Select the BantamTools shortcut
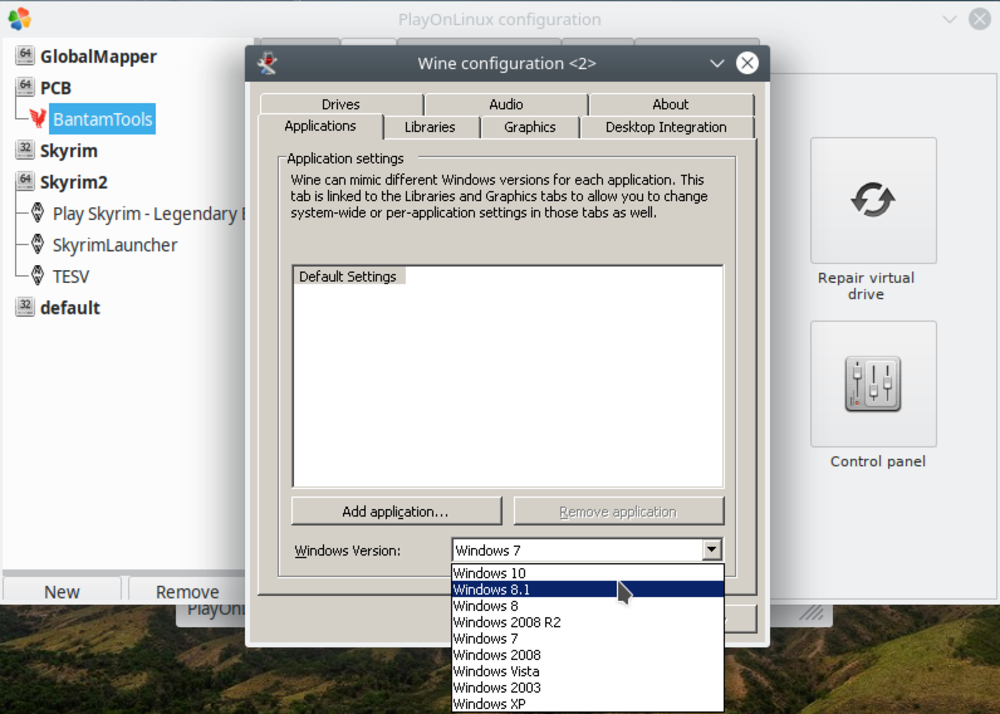This screenshot has width=1000, height=714. (x=102, y=119)
